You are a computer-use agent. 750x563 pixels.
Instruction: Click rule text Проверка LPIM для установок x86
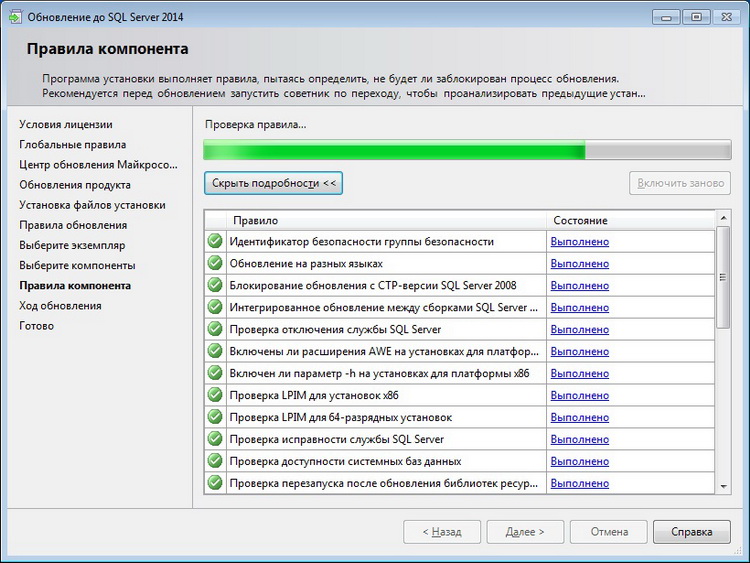(x=314, y=396)
